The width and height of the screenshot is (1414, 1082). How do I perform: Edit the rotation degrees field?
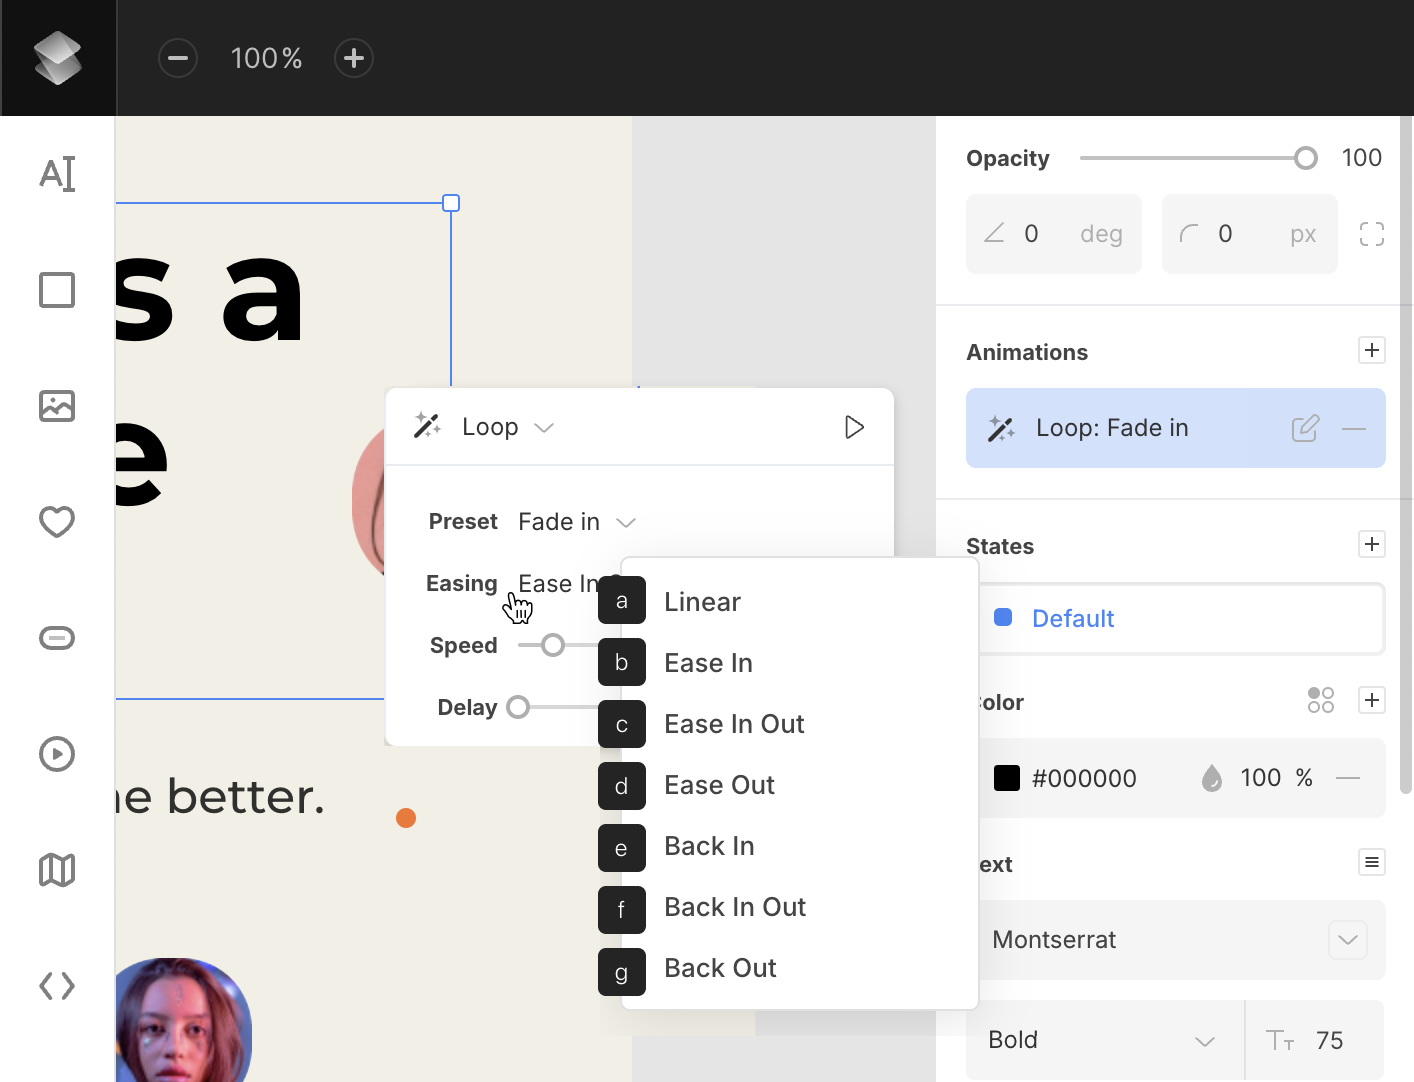1054,234
